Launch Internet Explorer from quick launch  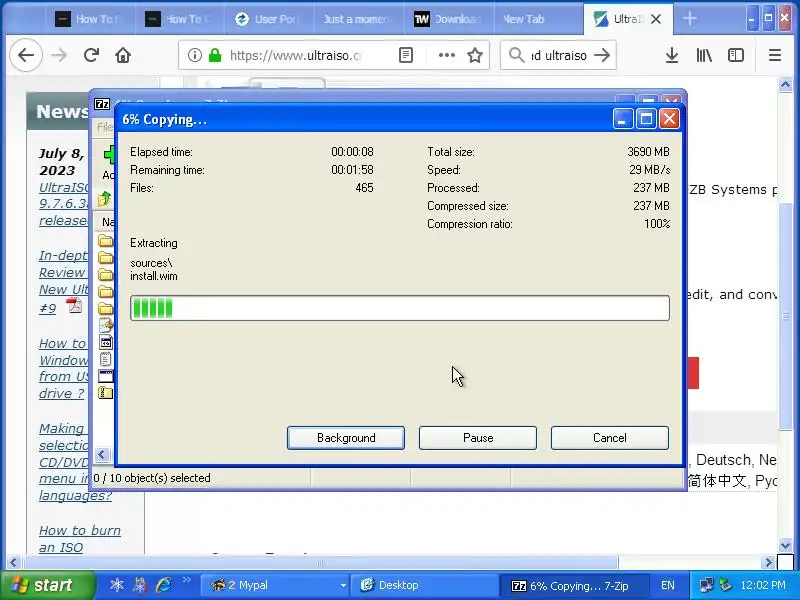point(164,585)
